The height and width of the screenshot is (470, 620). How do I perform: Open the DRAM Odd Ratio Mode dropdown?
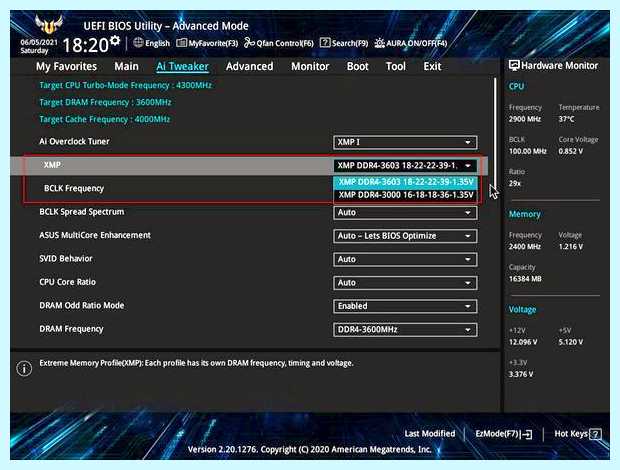(405, 306)
